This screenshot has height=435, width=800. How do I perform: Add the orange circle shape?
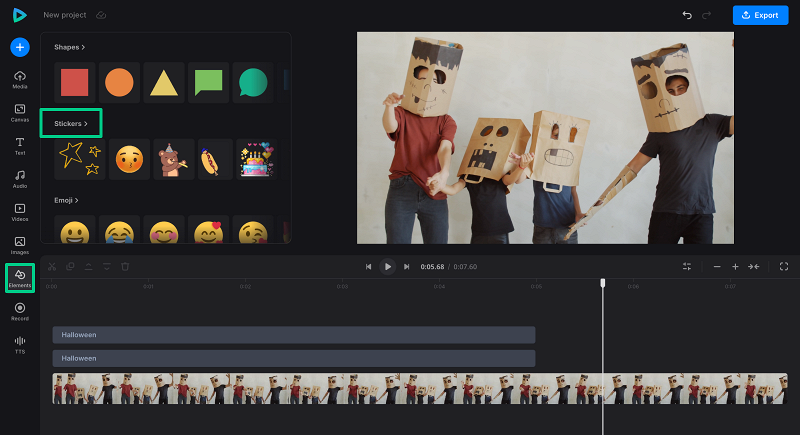tap(119, 83)
